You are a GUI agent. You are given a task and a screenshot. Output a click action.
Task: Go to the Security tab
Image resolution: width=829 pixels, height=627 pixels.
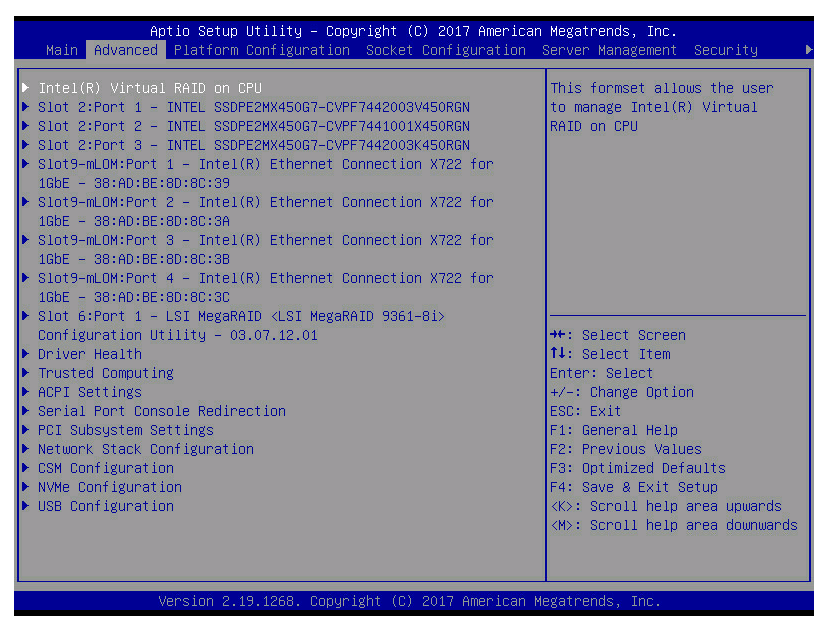[725, 50]
